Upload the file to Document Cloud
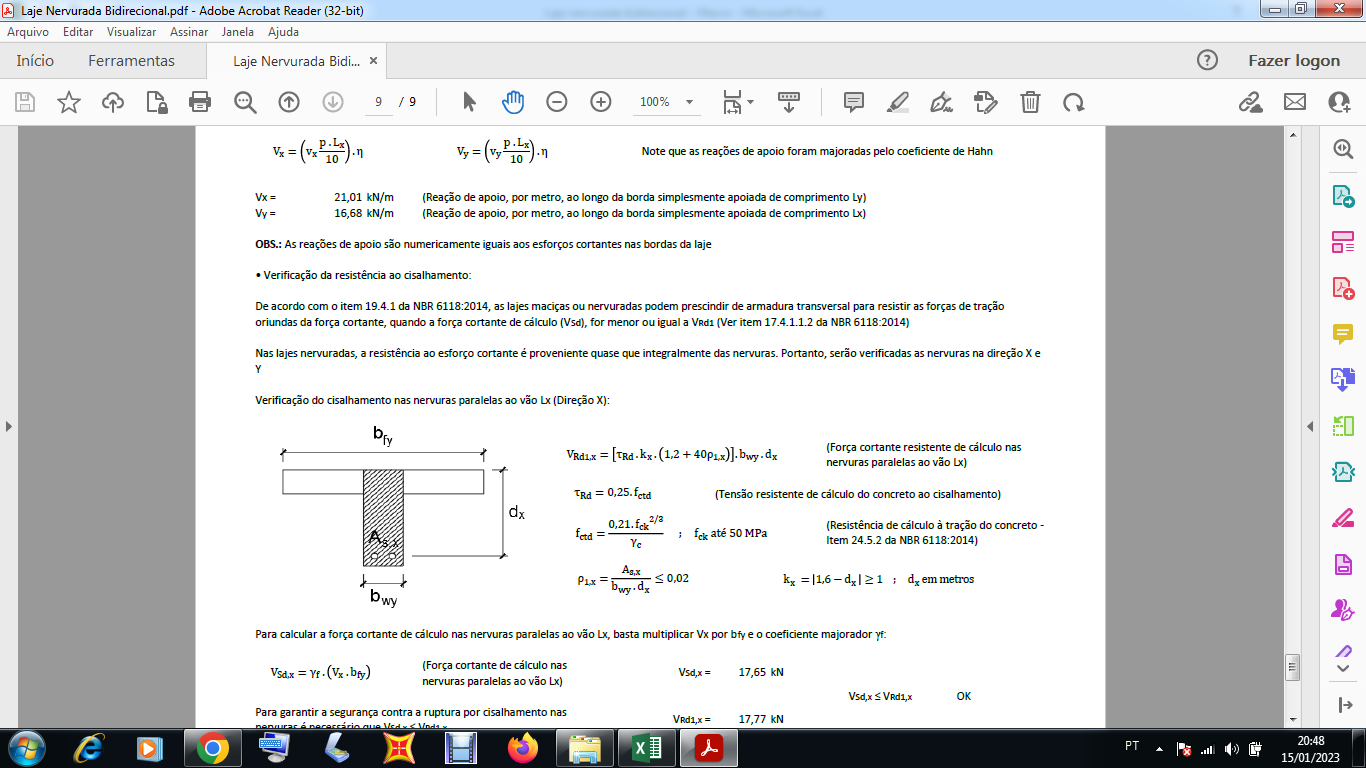 click(113, 102)
